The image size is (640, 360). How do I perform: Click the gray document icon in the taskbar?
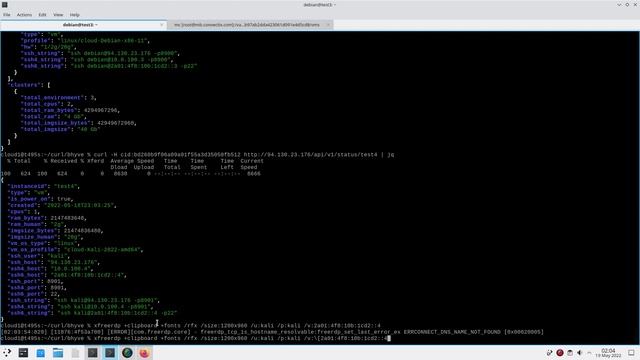click(x=75, y=353)
